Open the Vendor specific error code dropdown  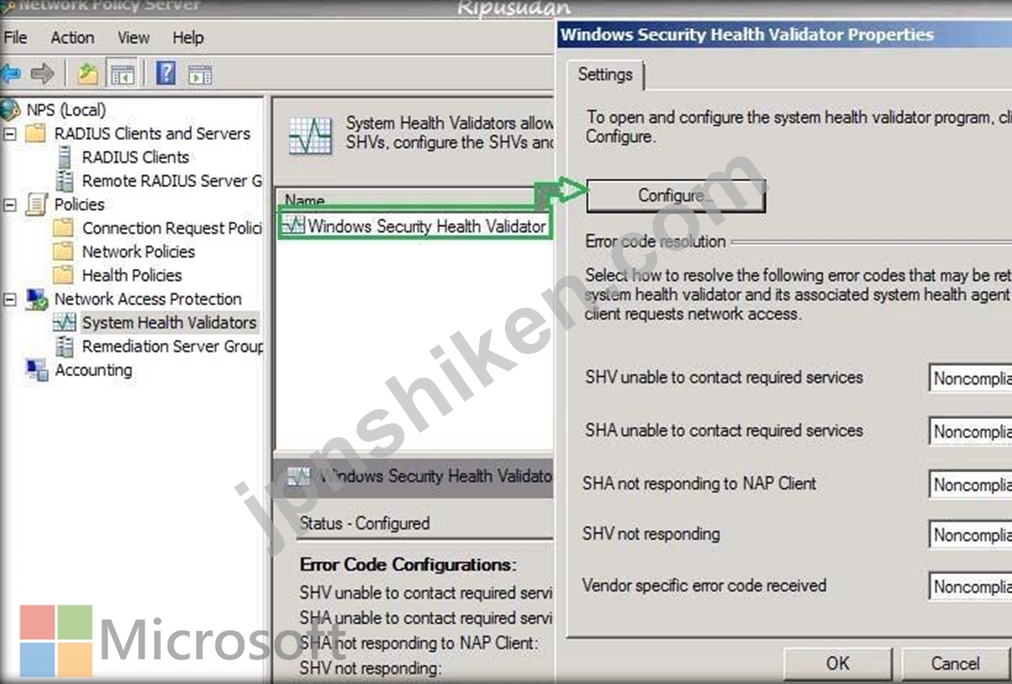(x=970, y=587)
